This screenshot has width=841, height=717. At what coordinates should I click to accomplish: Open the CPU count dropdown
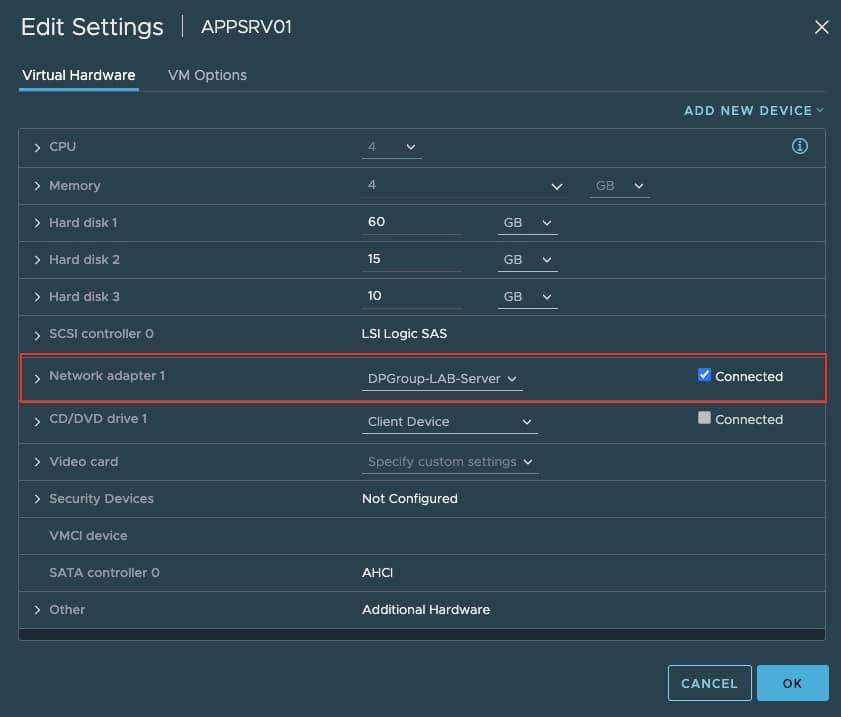click(x=392, y=147)
